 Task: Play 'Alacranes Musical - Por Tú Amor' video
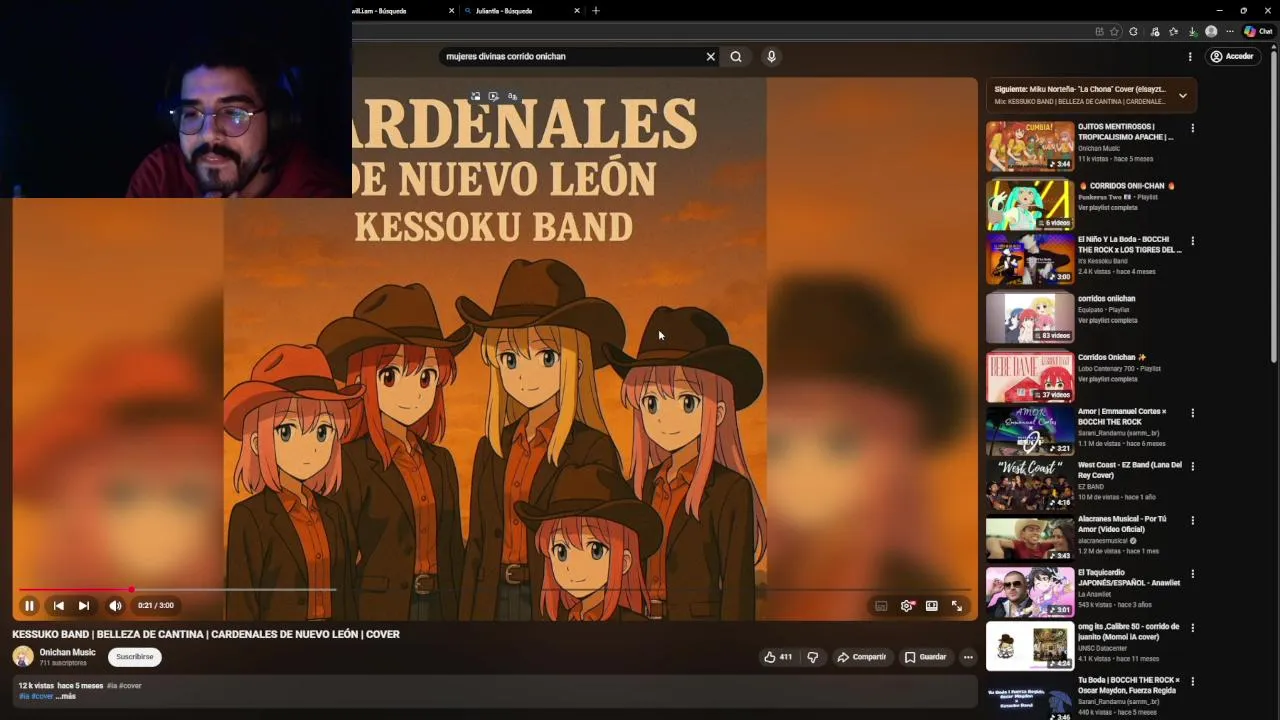coord(1030,539)
